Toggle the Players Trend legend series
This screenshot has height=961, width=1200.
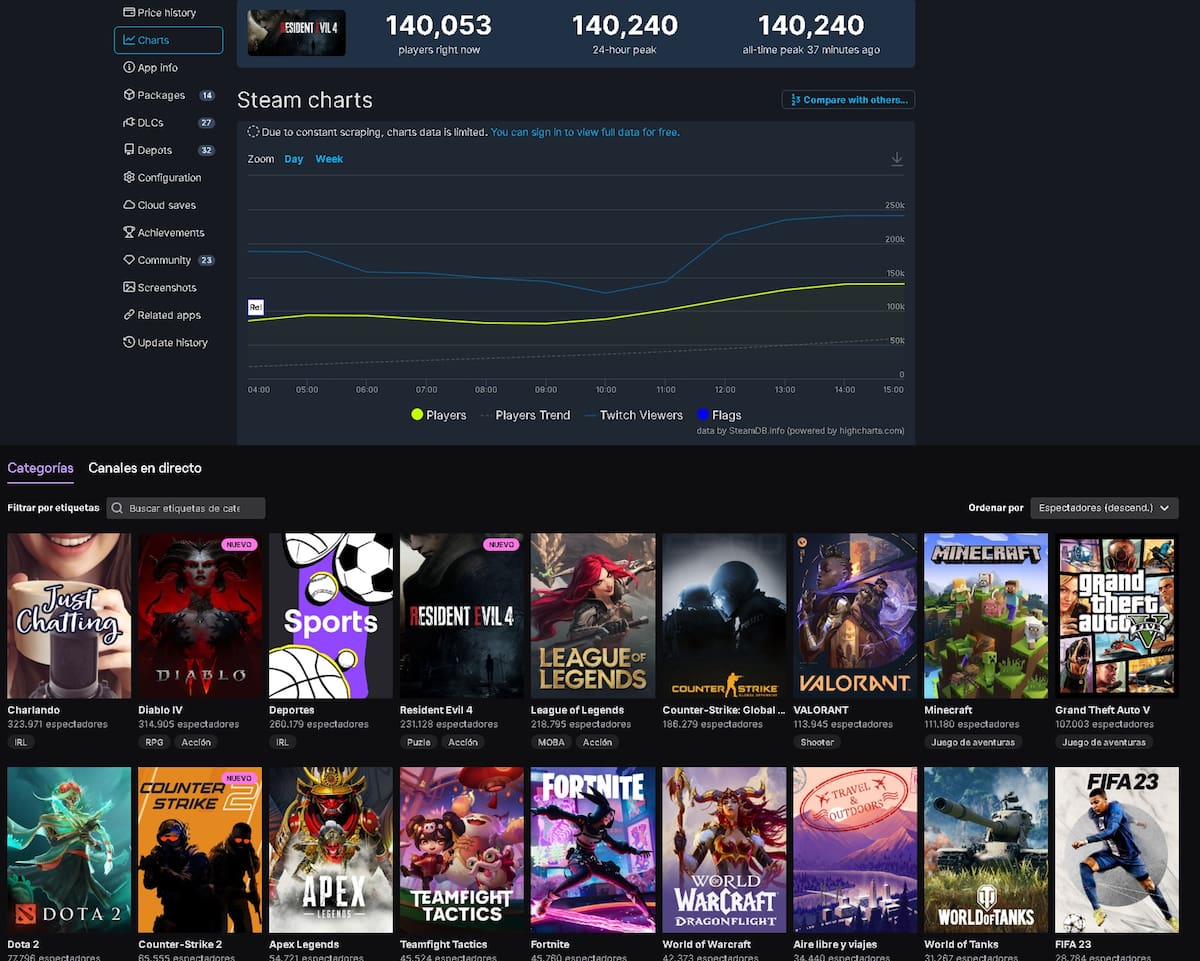[x=525, y=415]
